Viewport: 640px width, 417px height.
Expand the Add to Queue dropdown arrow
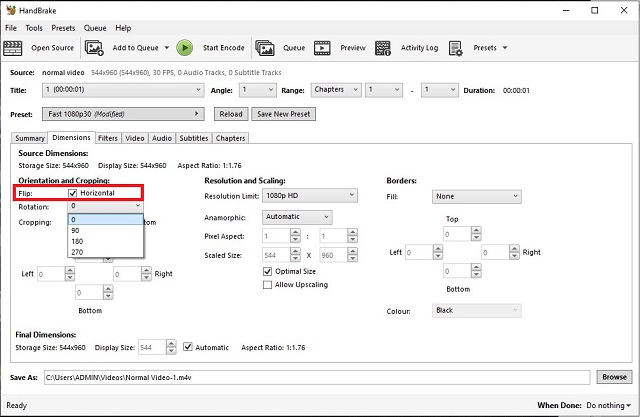point(167,48)
